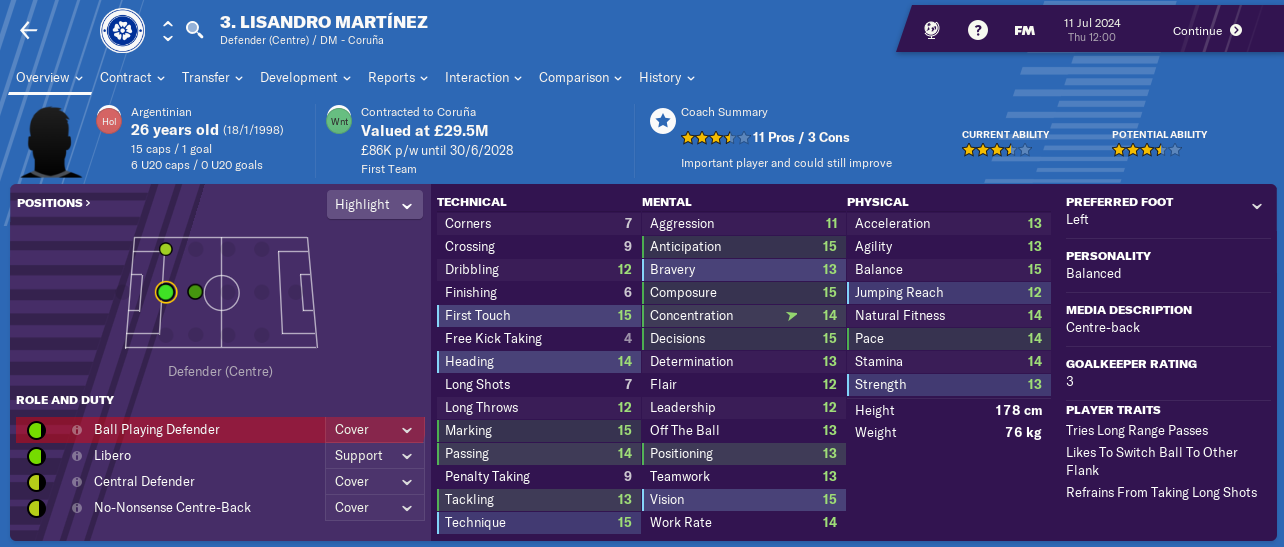Click the Coruña club badge icon

click(x=122, y=31)
